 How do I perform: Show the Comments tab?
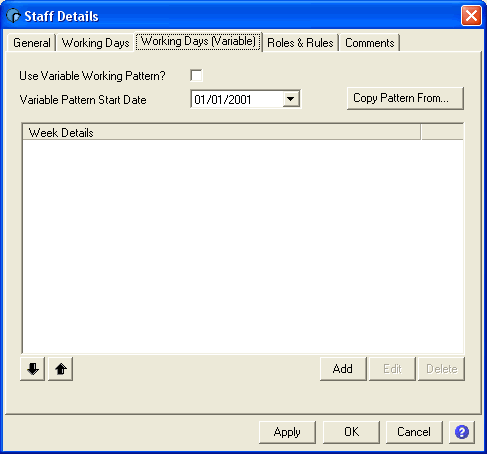[370, 43]
